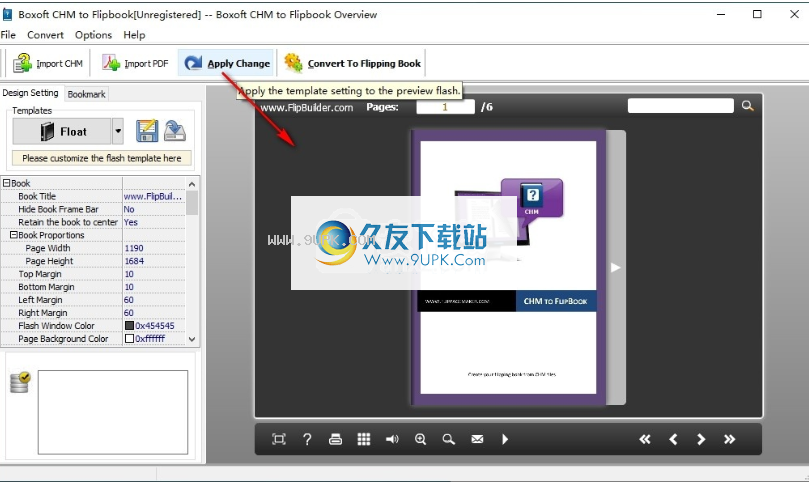
Task: Select the Hide Book Frame Bar value No
Action: 153,209
